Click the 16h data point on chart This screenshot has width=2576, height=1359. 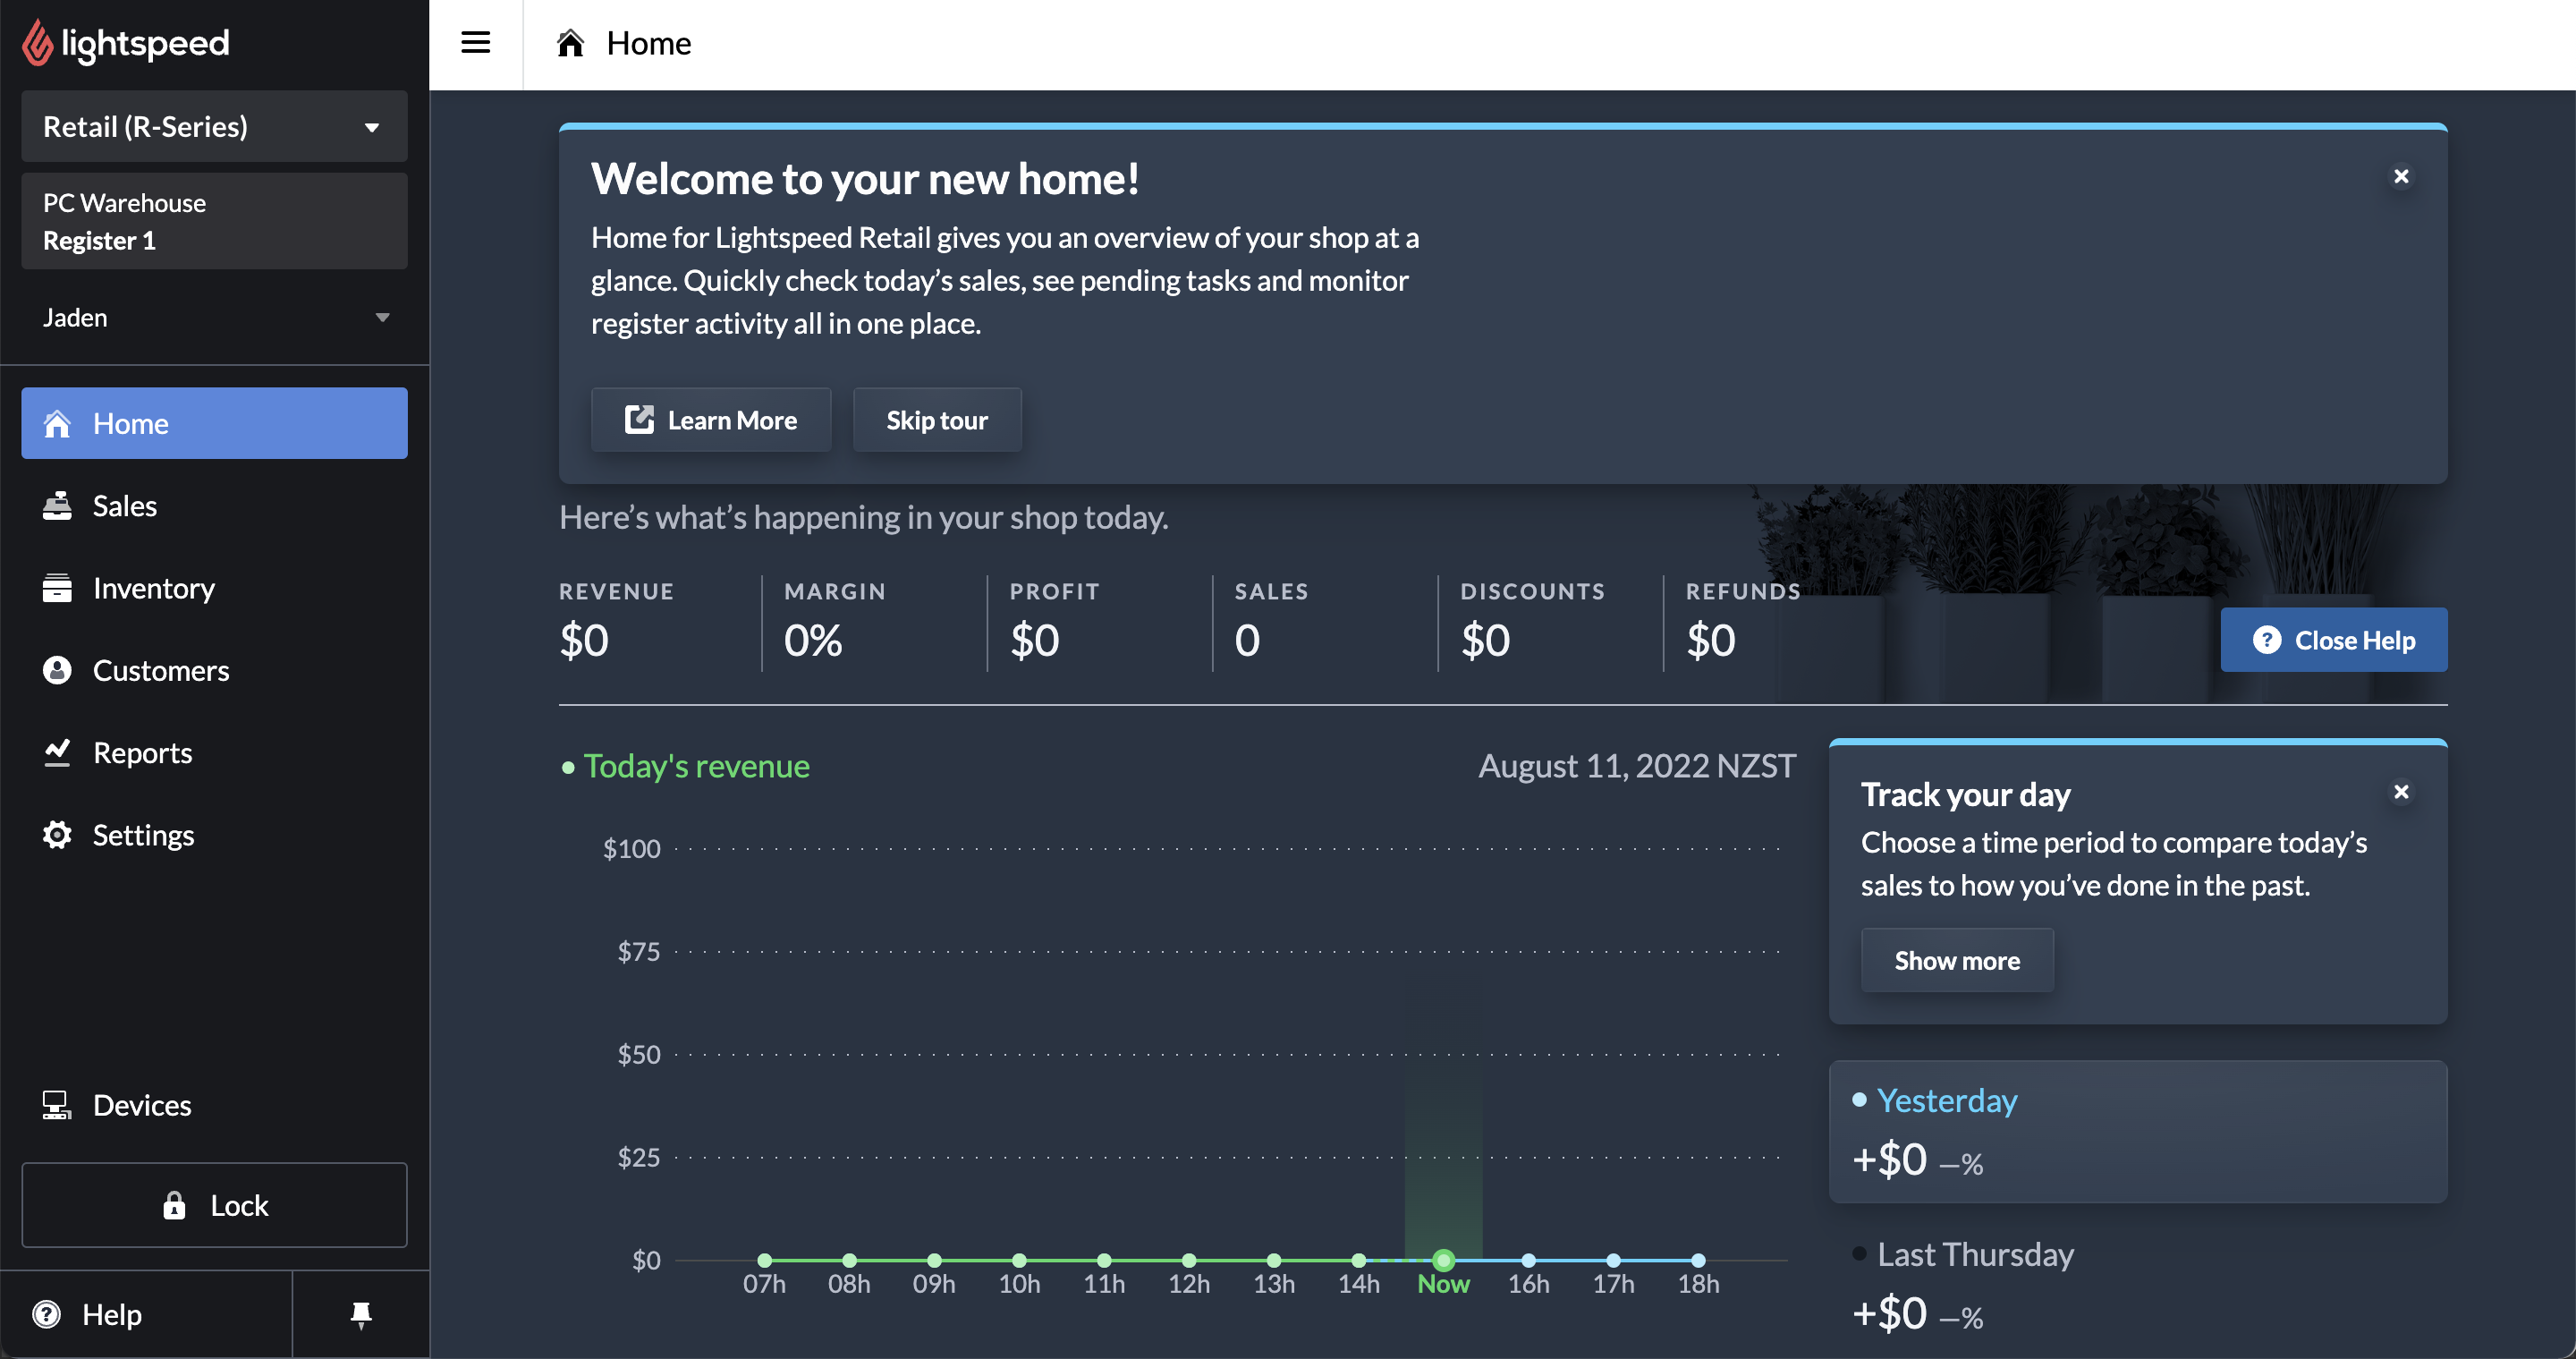click(x=1528, y=1260)
